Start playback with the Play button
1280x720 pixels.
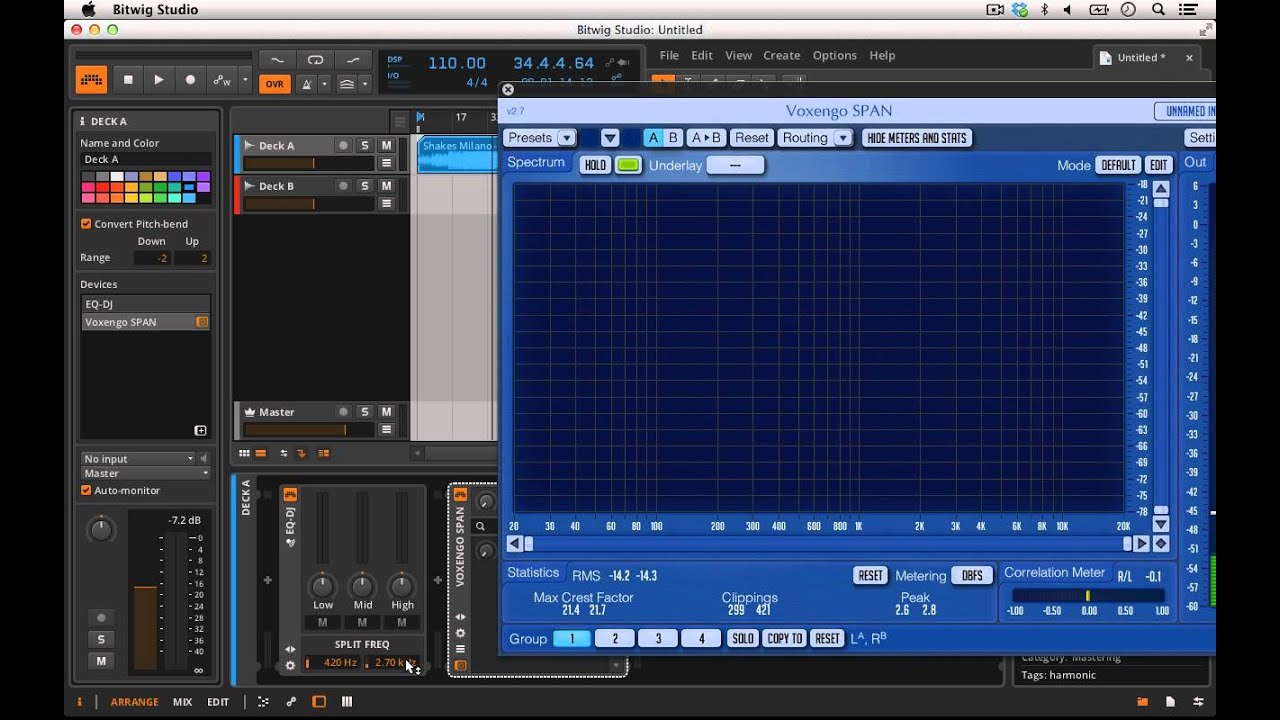tap(159, 80)
